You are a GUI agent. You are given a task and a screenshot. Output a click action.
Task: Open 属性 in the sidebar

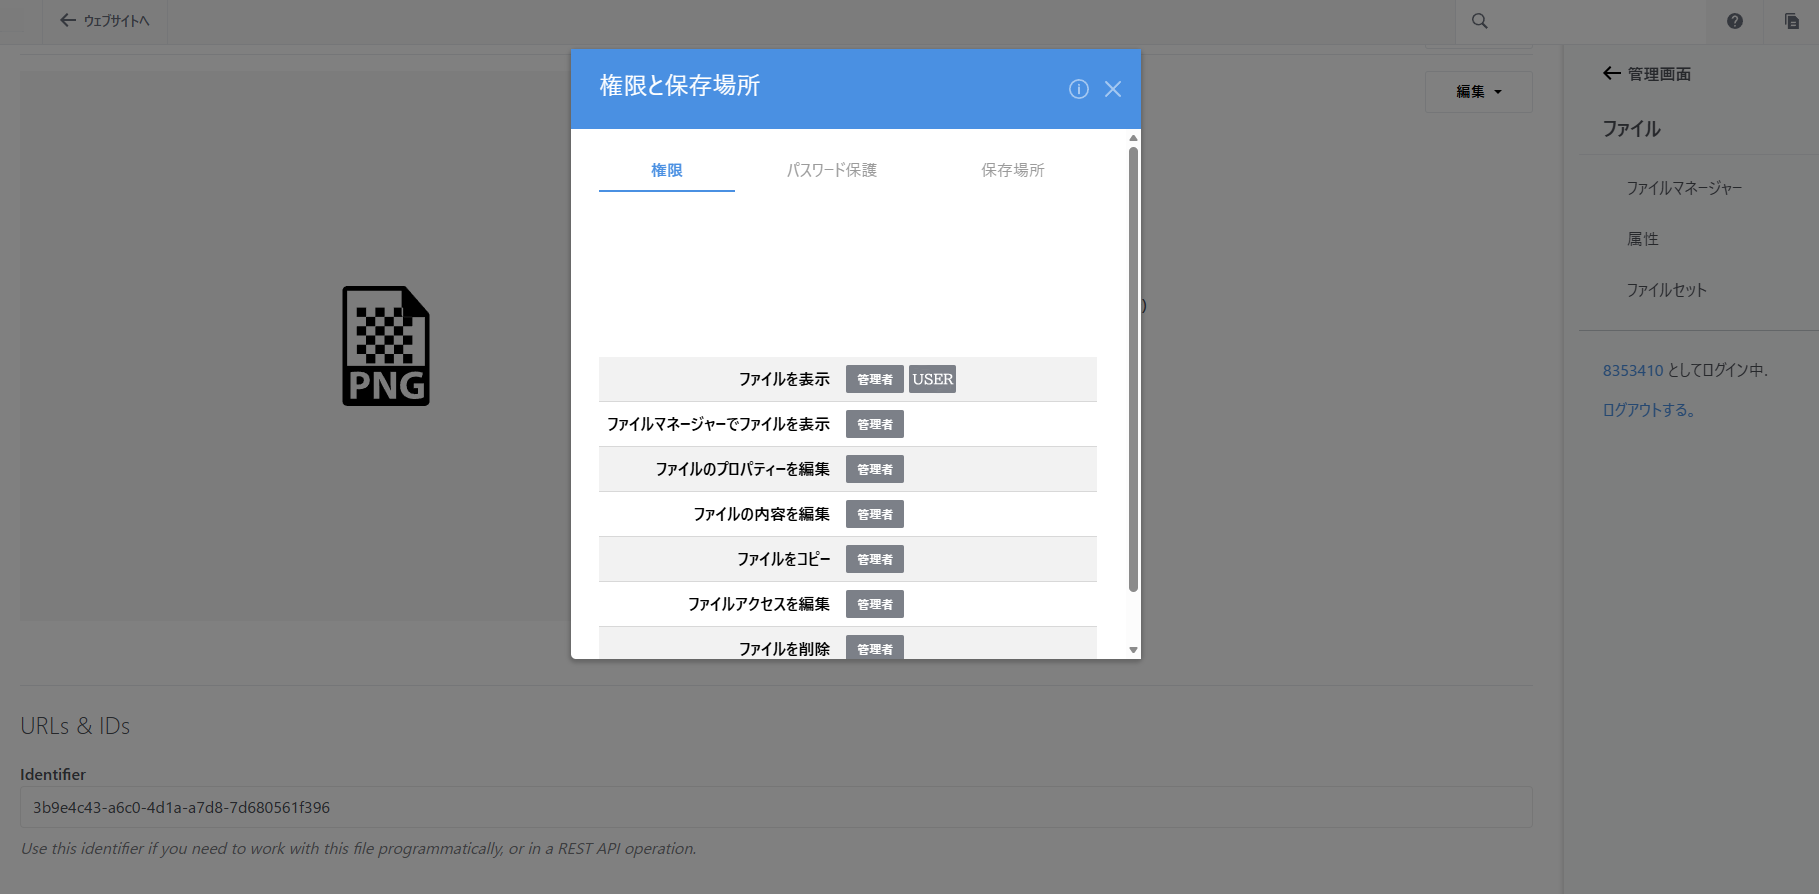pos(1642,239)
